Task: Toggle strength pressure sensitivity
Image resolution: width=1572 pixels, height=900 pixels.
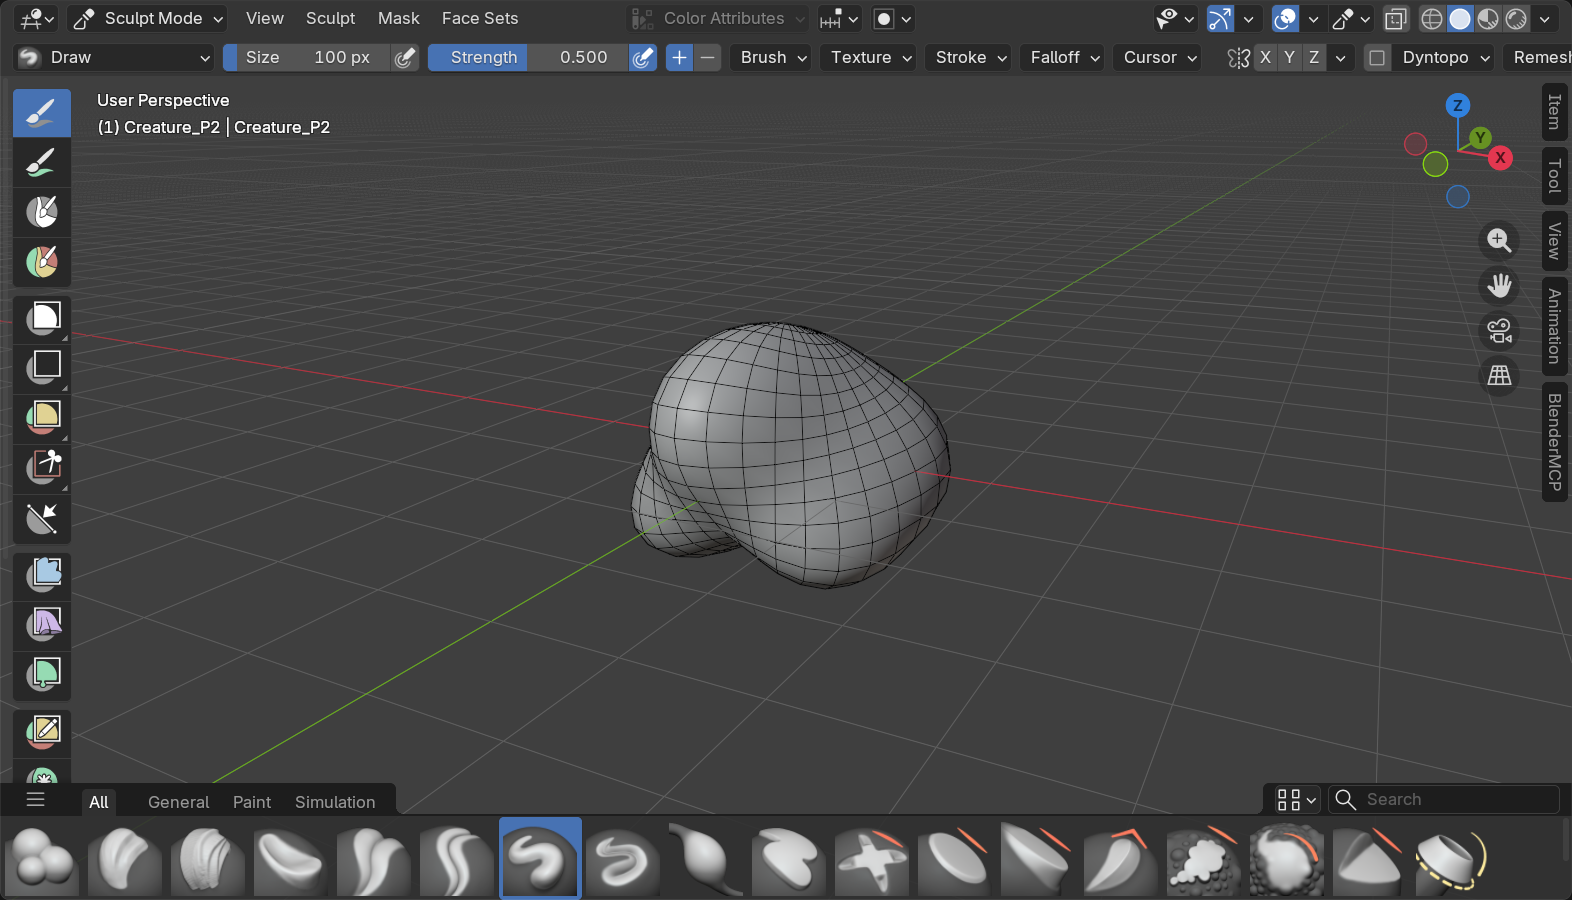Action: pos(643,58)
